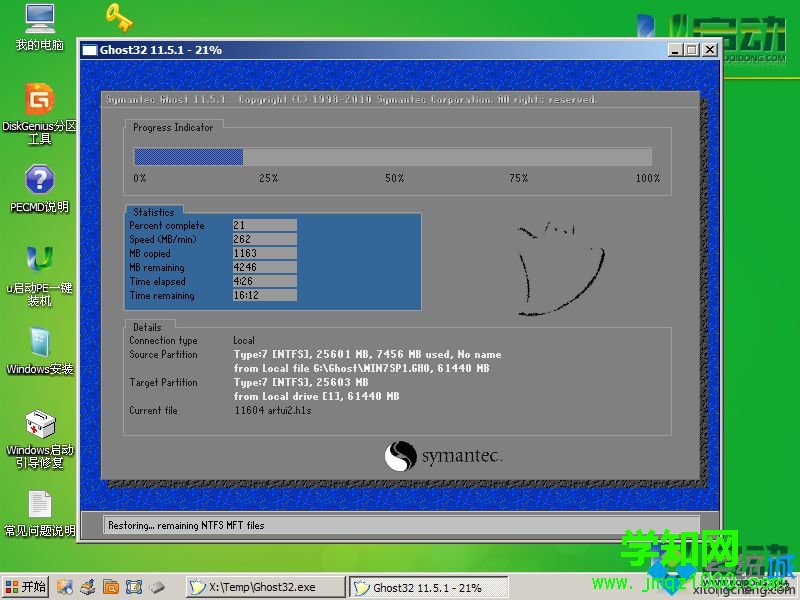Open Windows启动引导修复 icon
Viewport: 800px width, 600px height.
(39, 439)
